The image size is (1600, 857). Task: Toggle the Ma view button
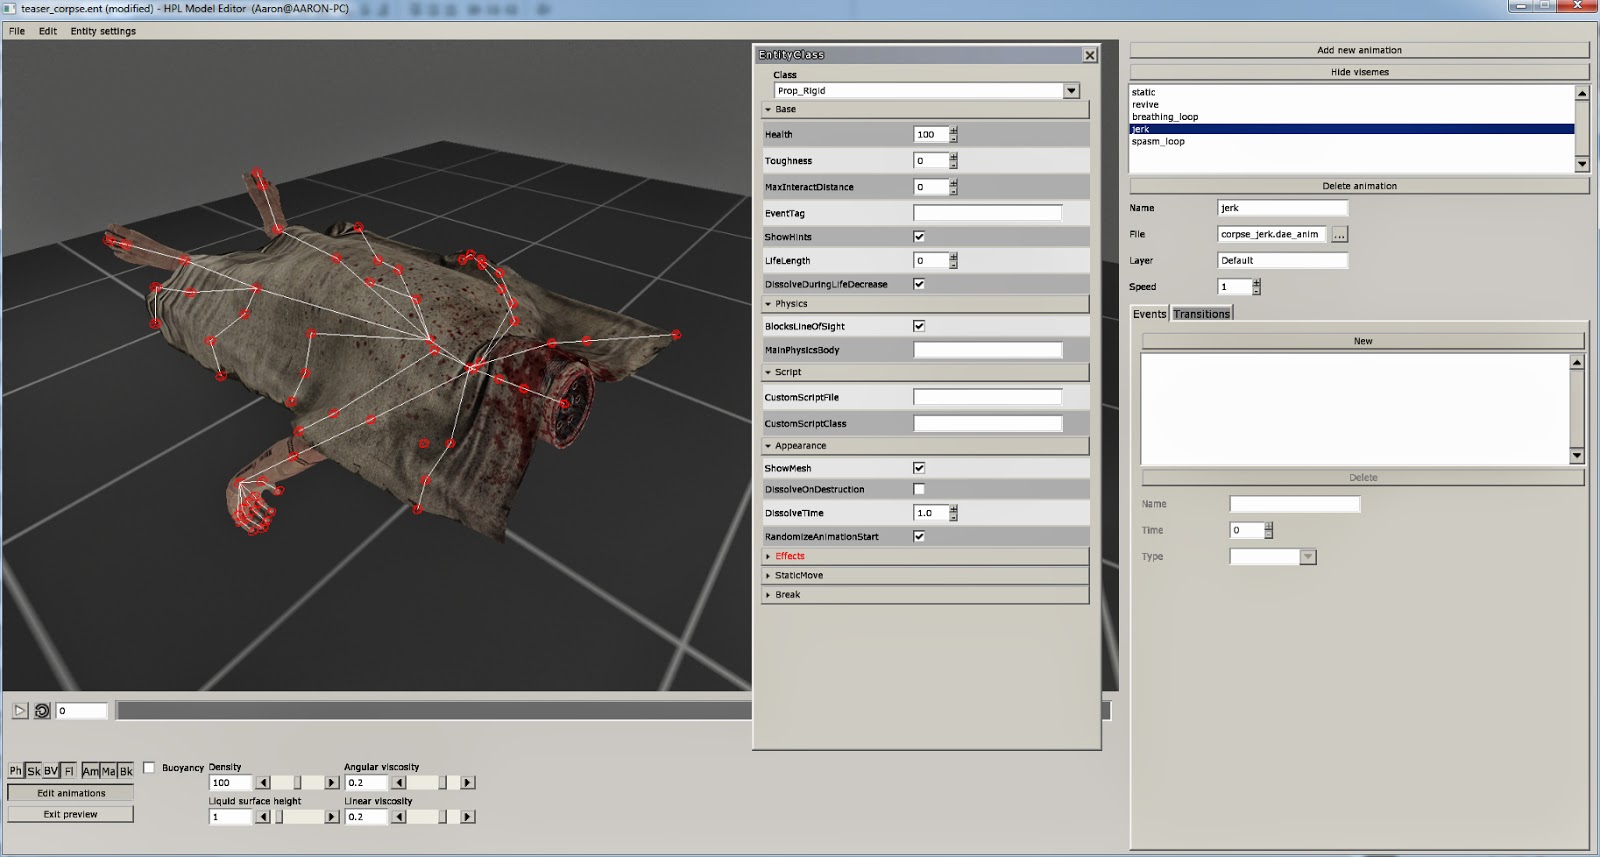point(108,771)
